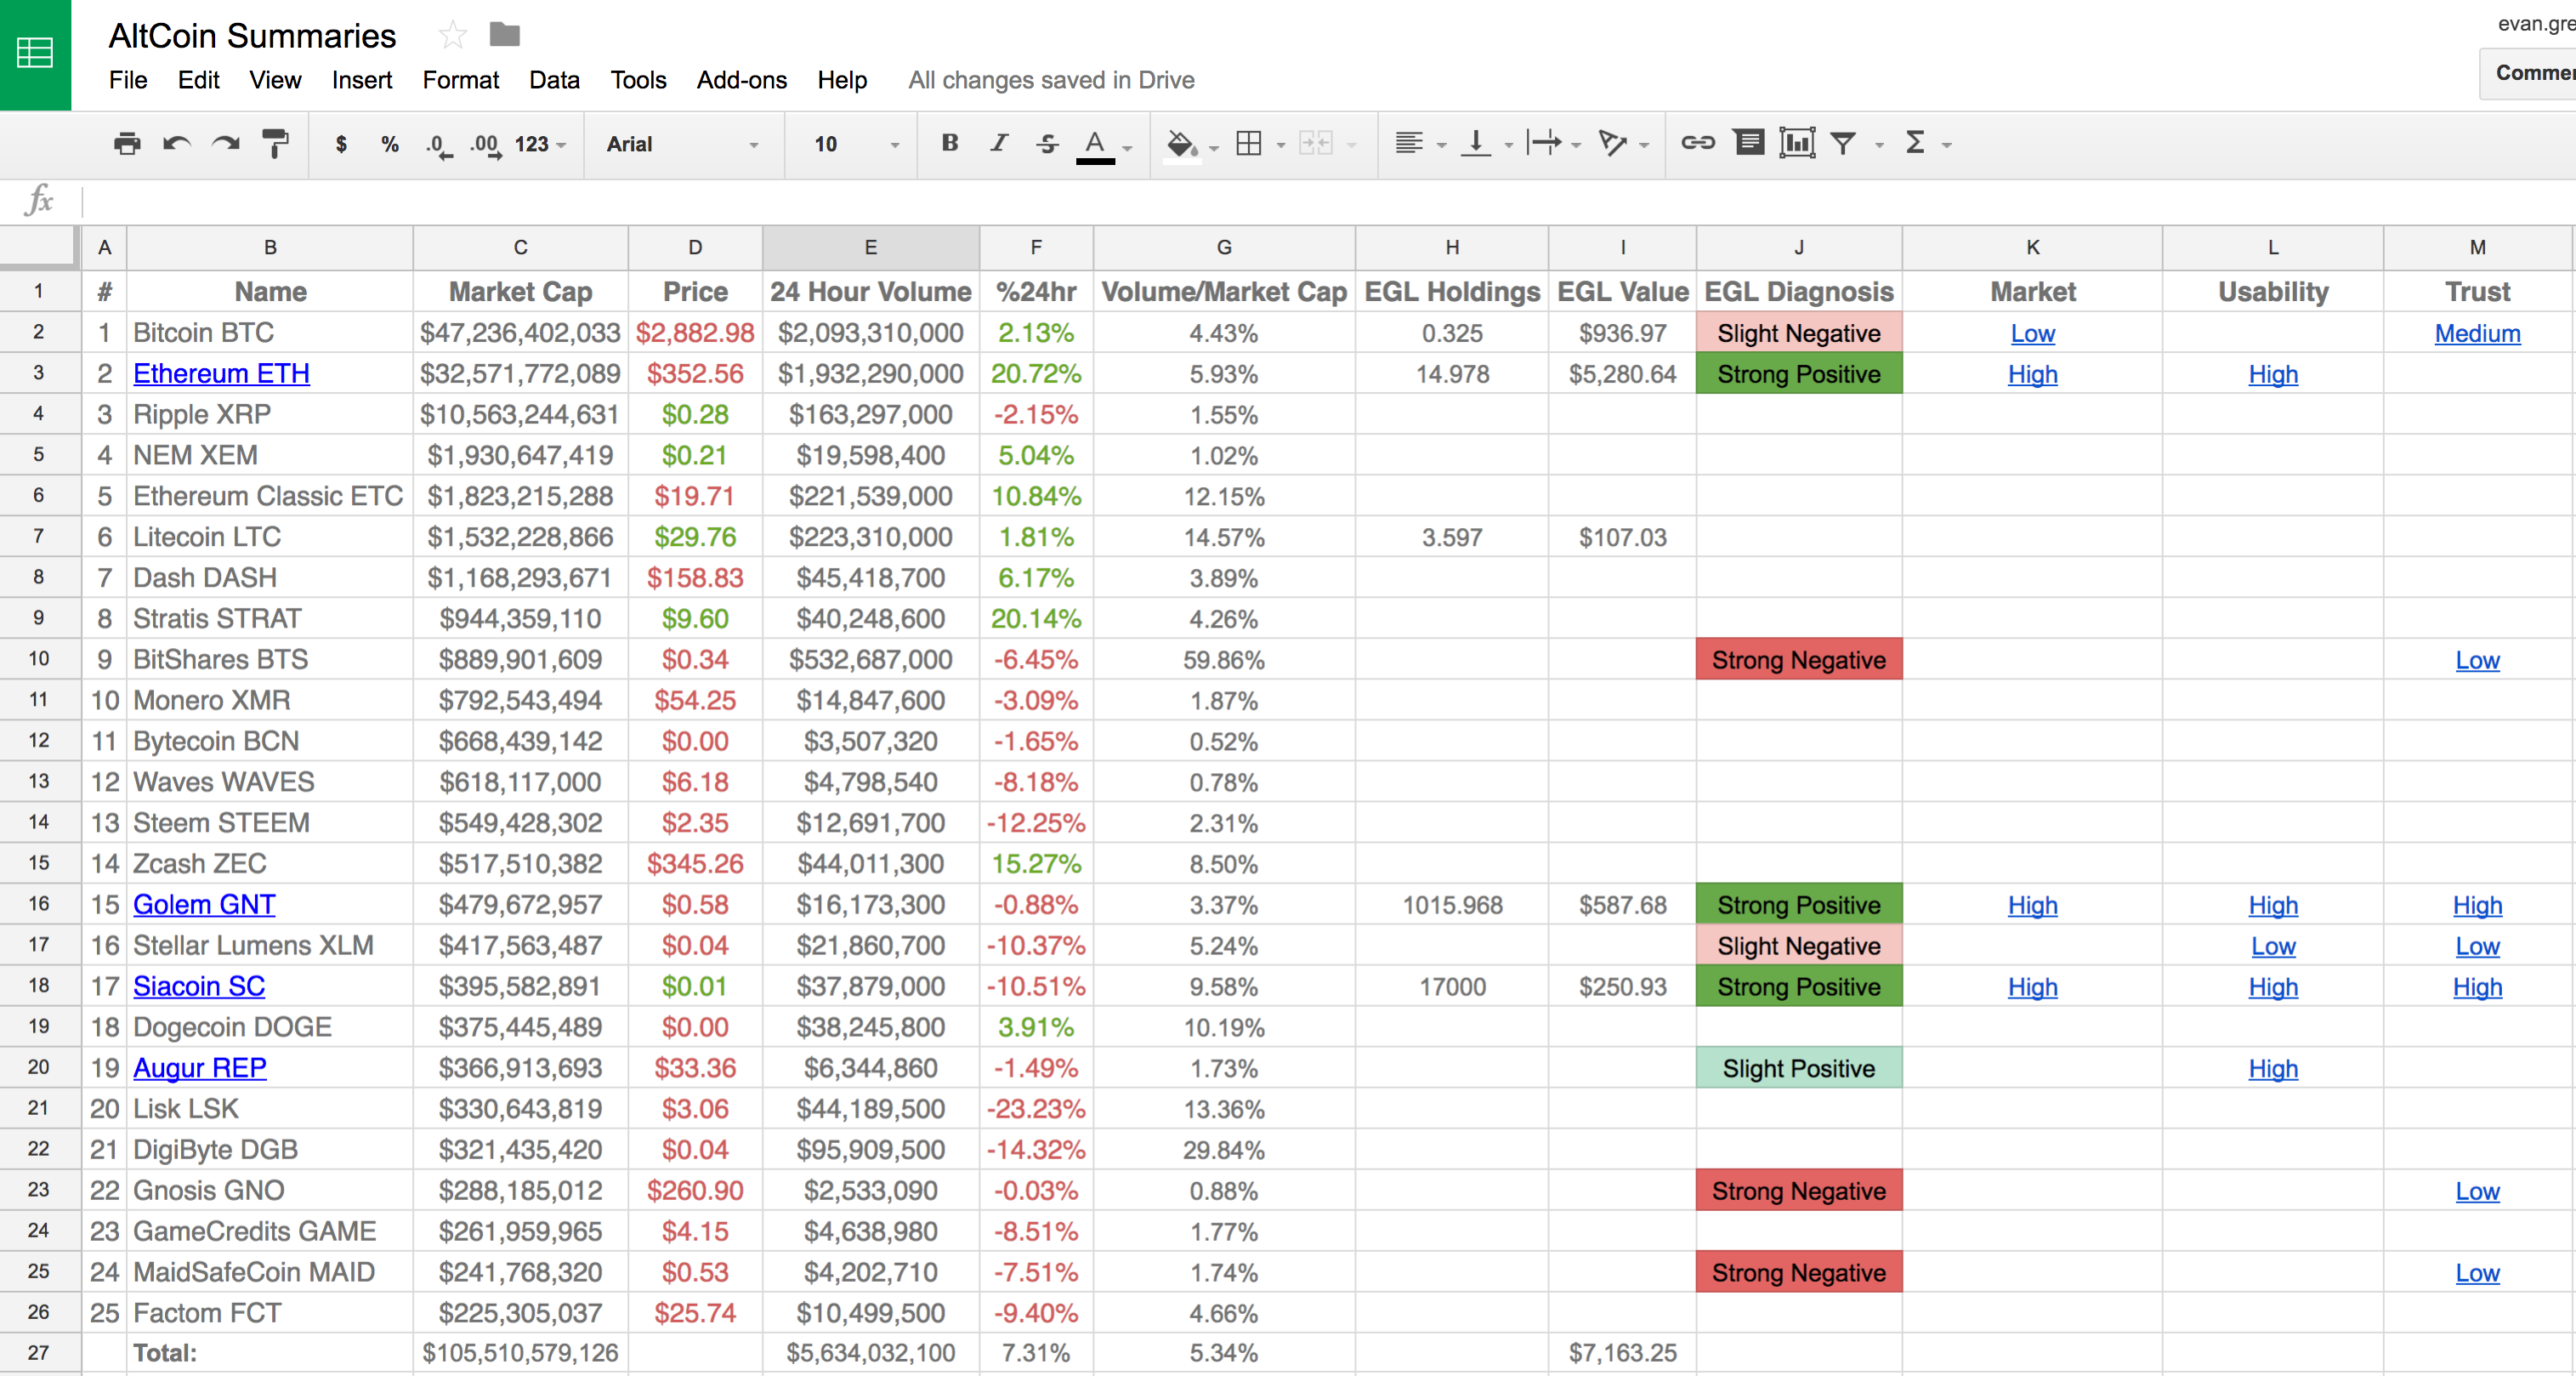This screenshot has width=2576, height=1376.
Task: Select the Paint format roller icon
Action: 275,144
